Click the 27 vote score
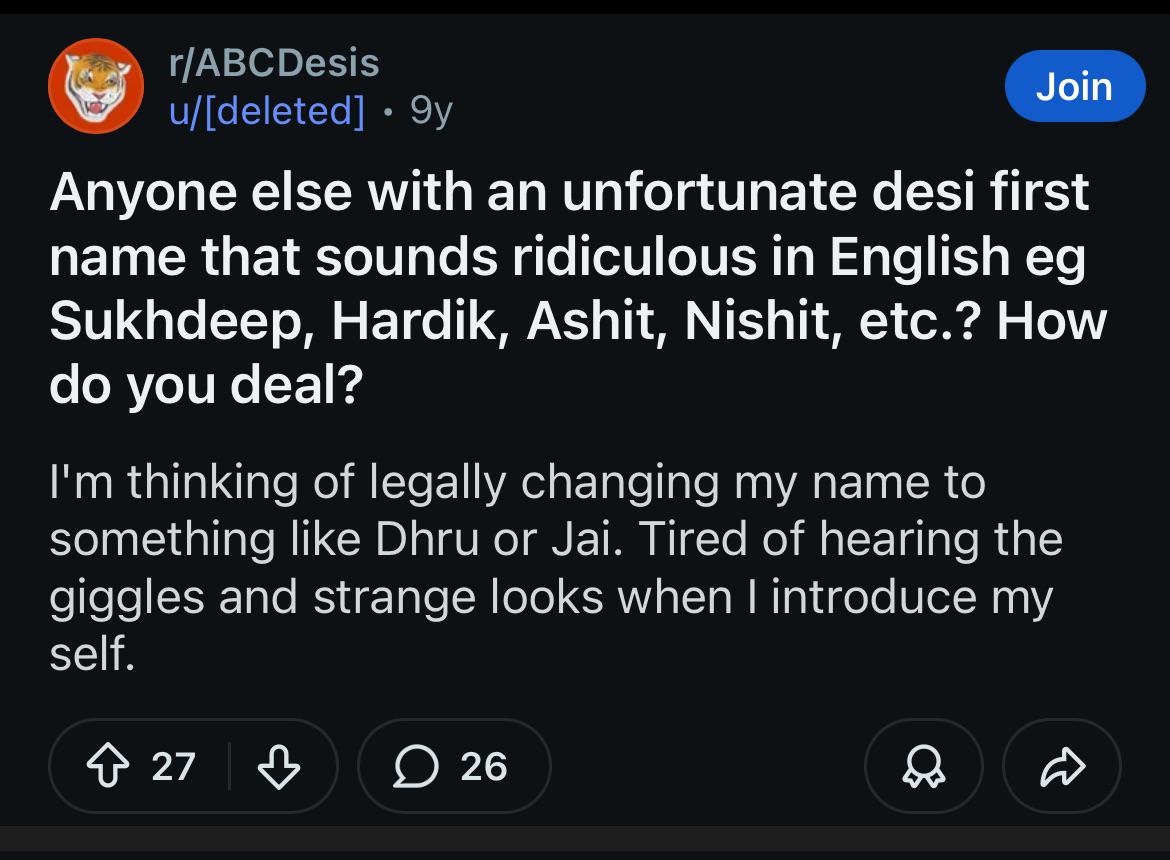The height and width of the screenshot is (860, 1170). click(x=173, y=766)
